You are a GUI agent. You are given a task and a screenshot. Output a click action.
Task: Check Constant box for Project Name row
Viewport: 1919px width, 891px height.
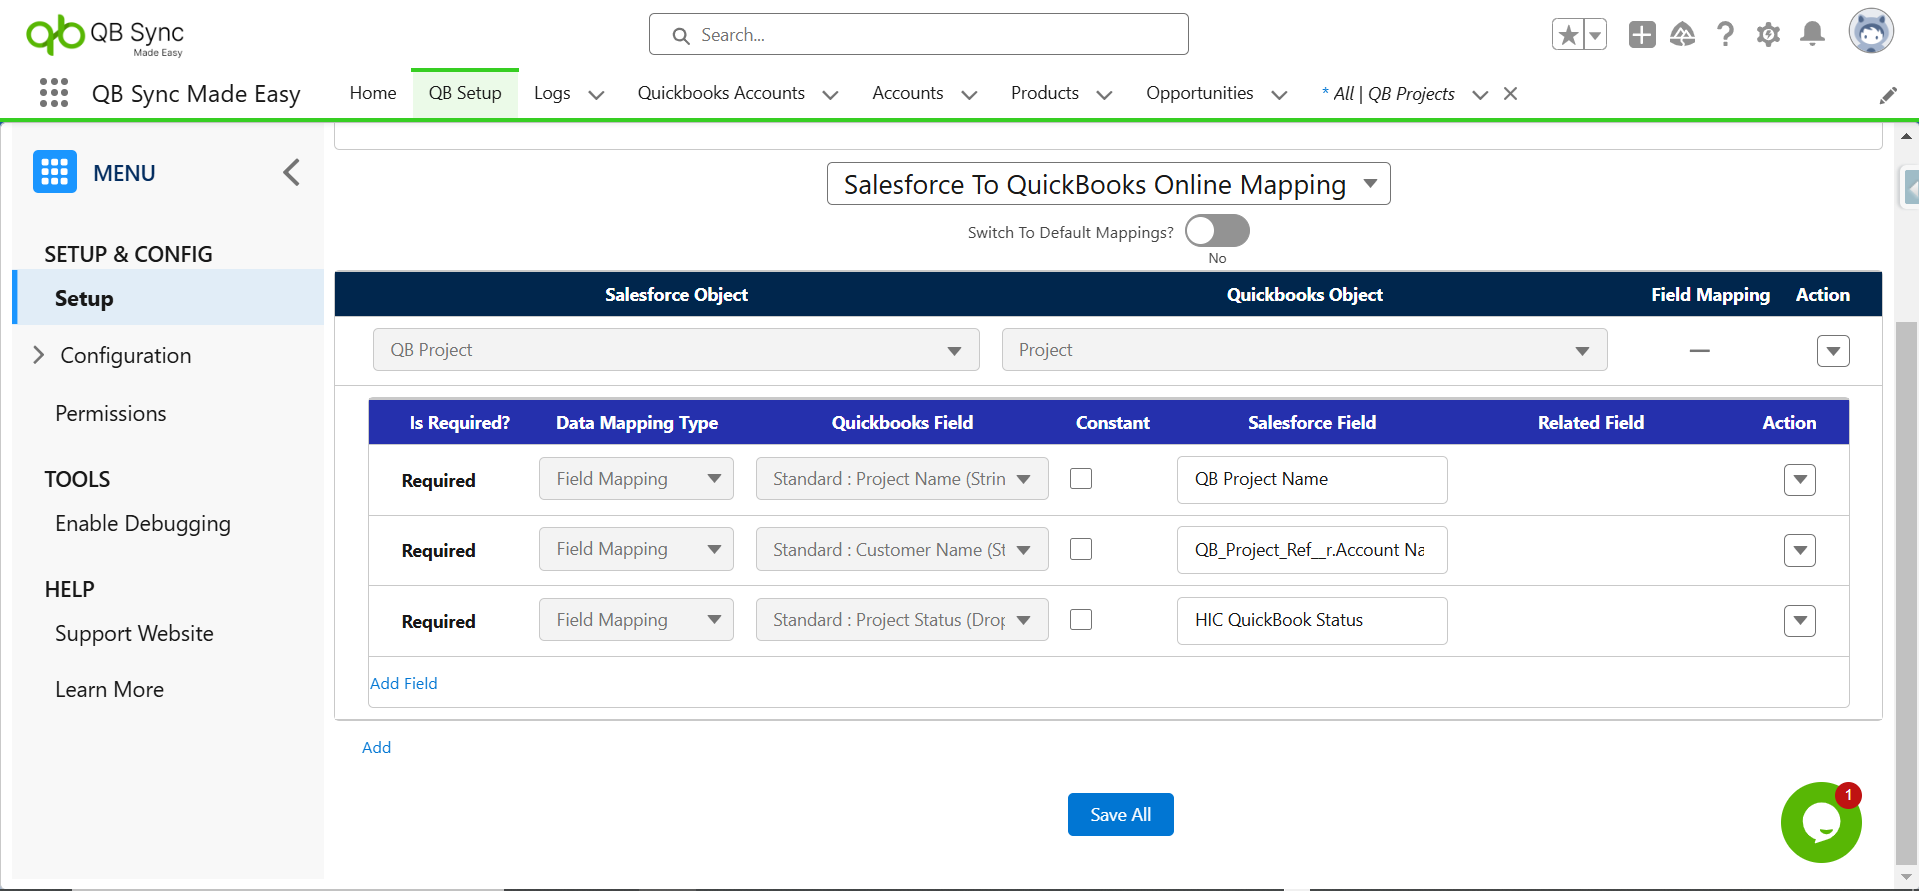click(1081, 479)
